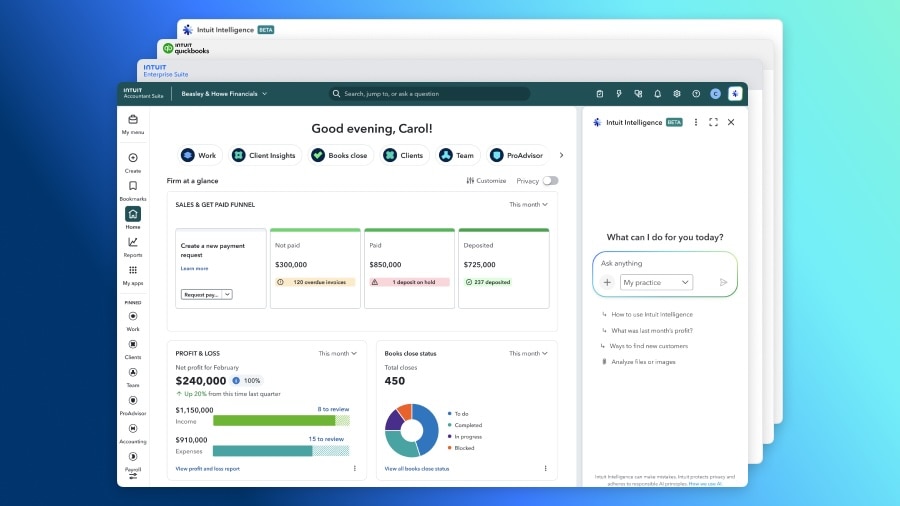The image size is (900, 506).
Task: Expand Intuit Intelligence panel to fullscreen
Action: click(x=713, y=122)
